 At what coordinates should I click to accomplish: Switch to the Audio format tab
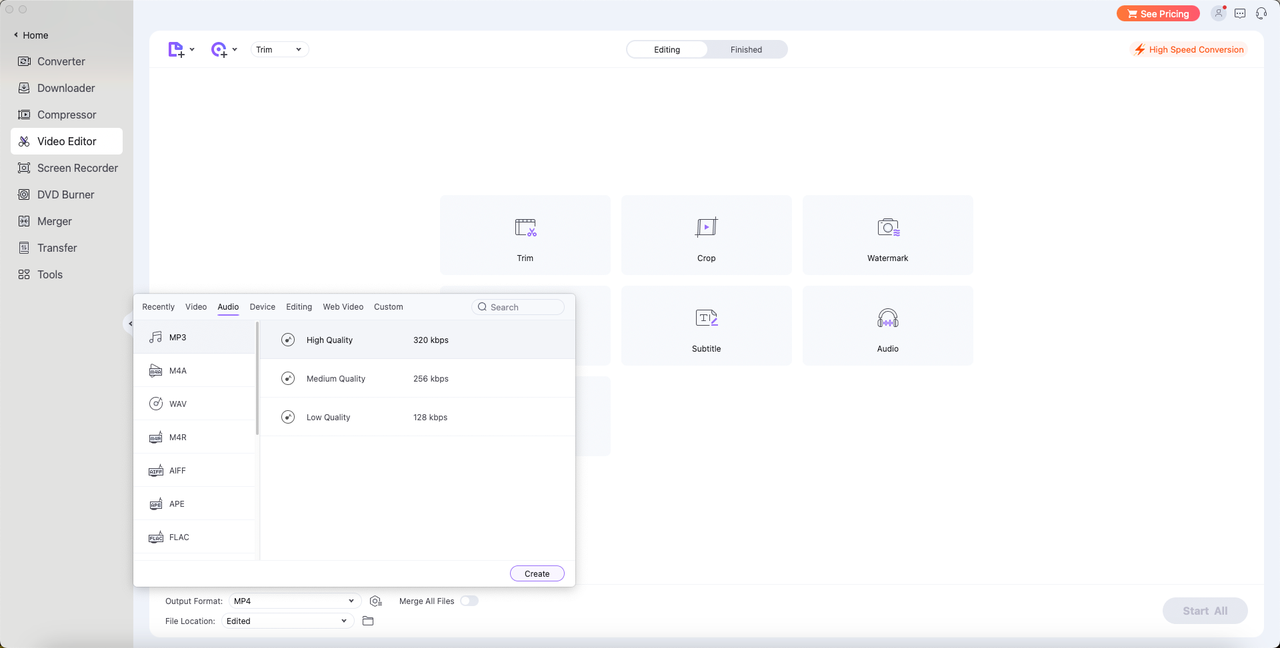pyautogui.click(x=228, y=307)
